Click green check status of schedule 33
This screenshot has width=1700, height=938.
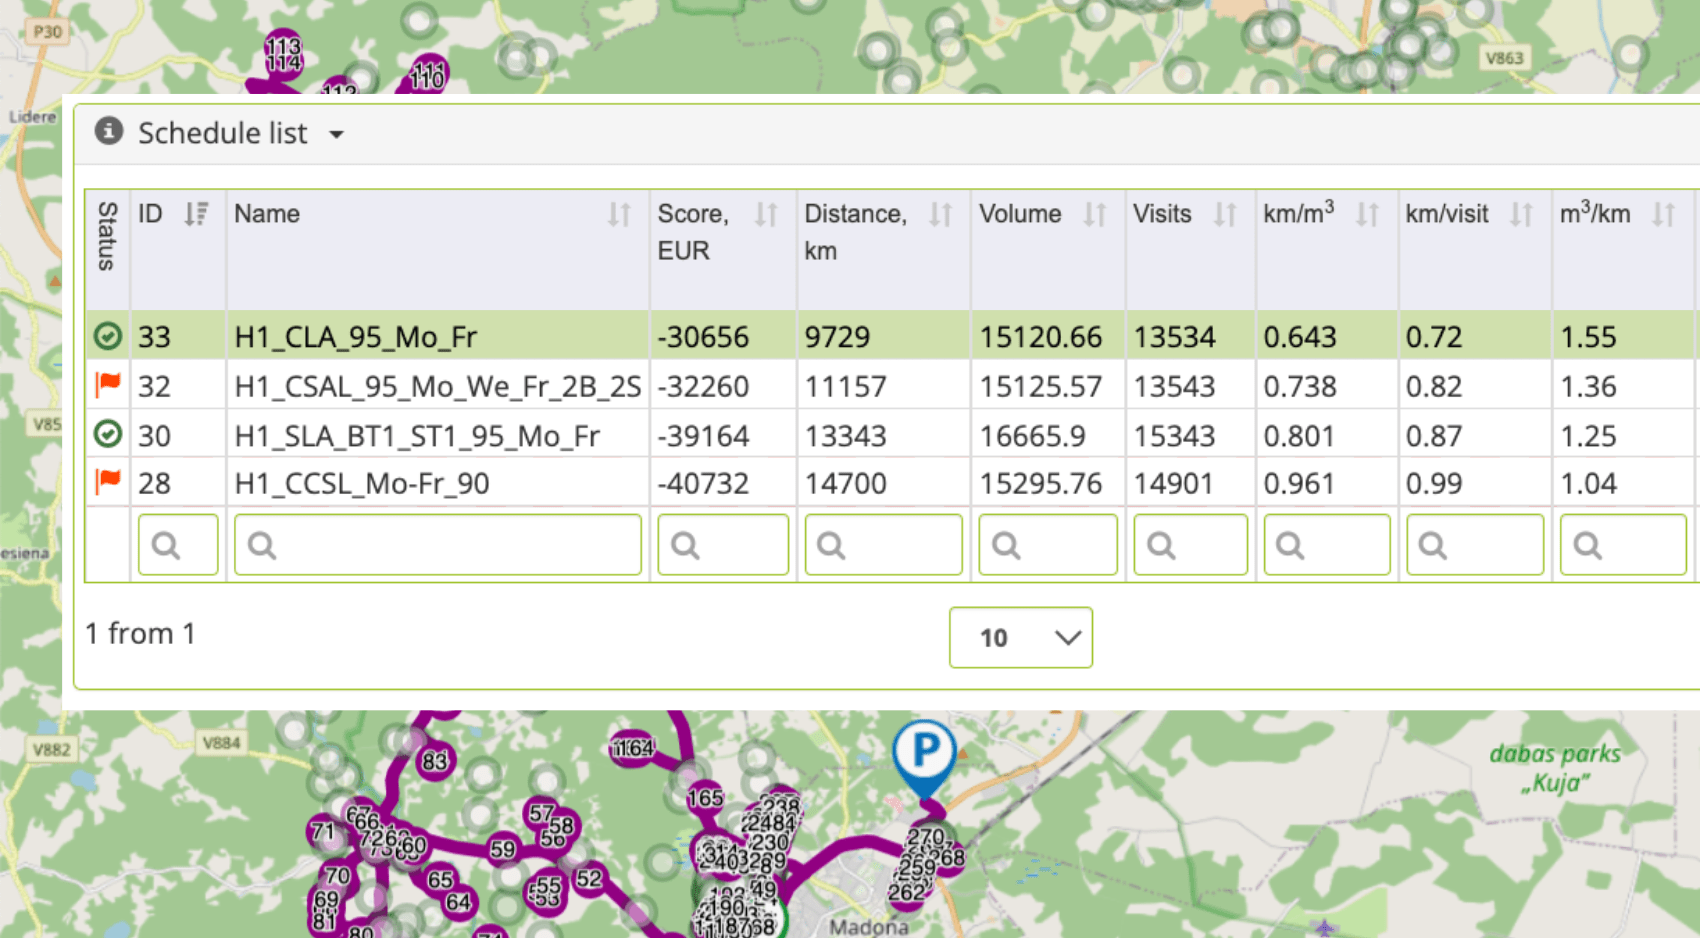108,336
